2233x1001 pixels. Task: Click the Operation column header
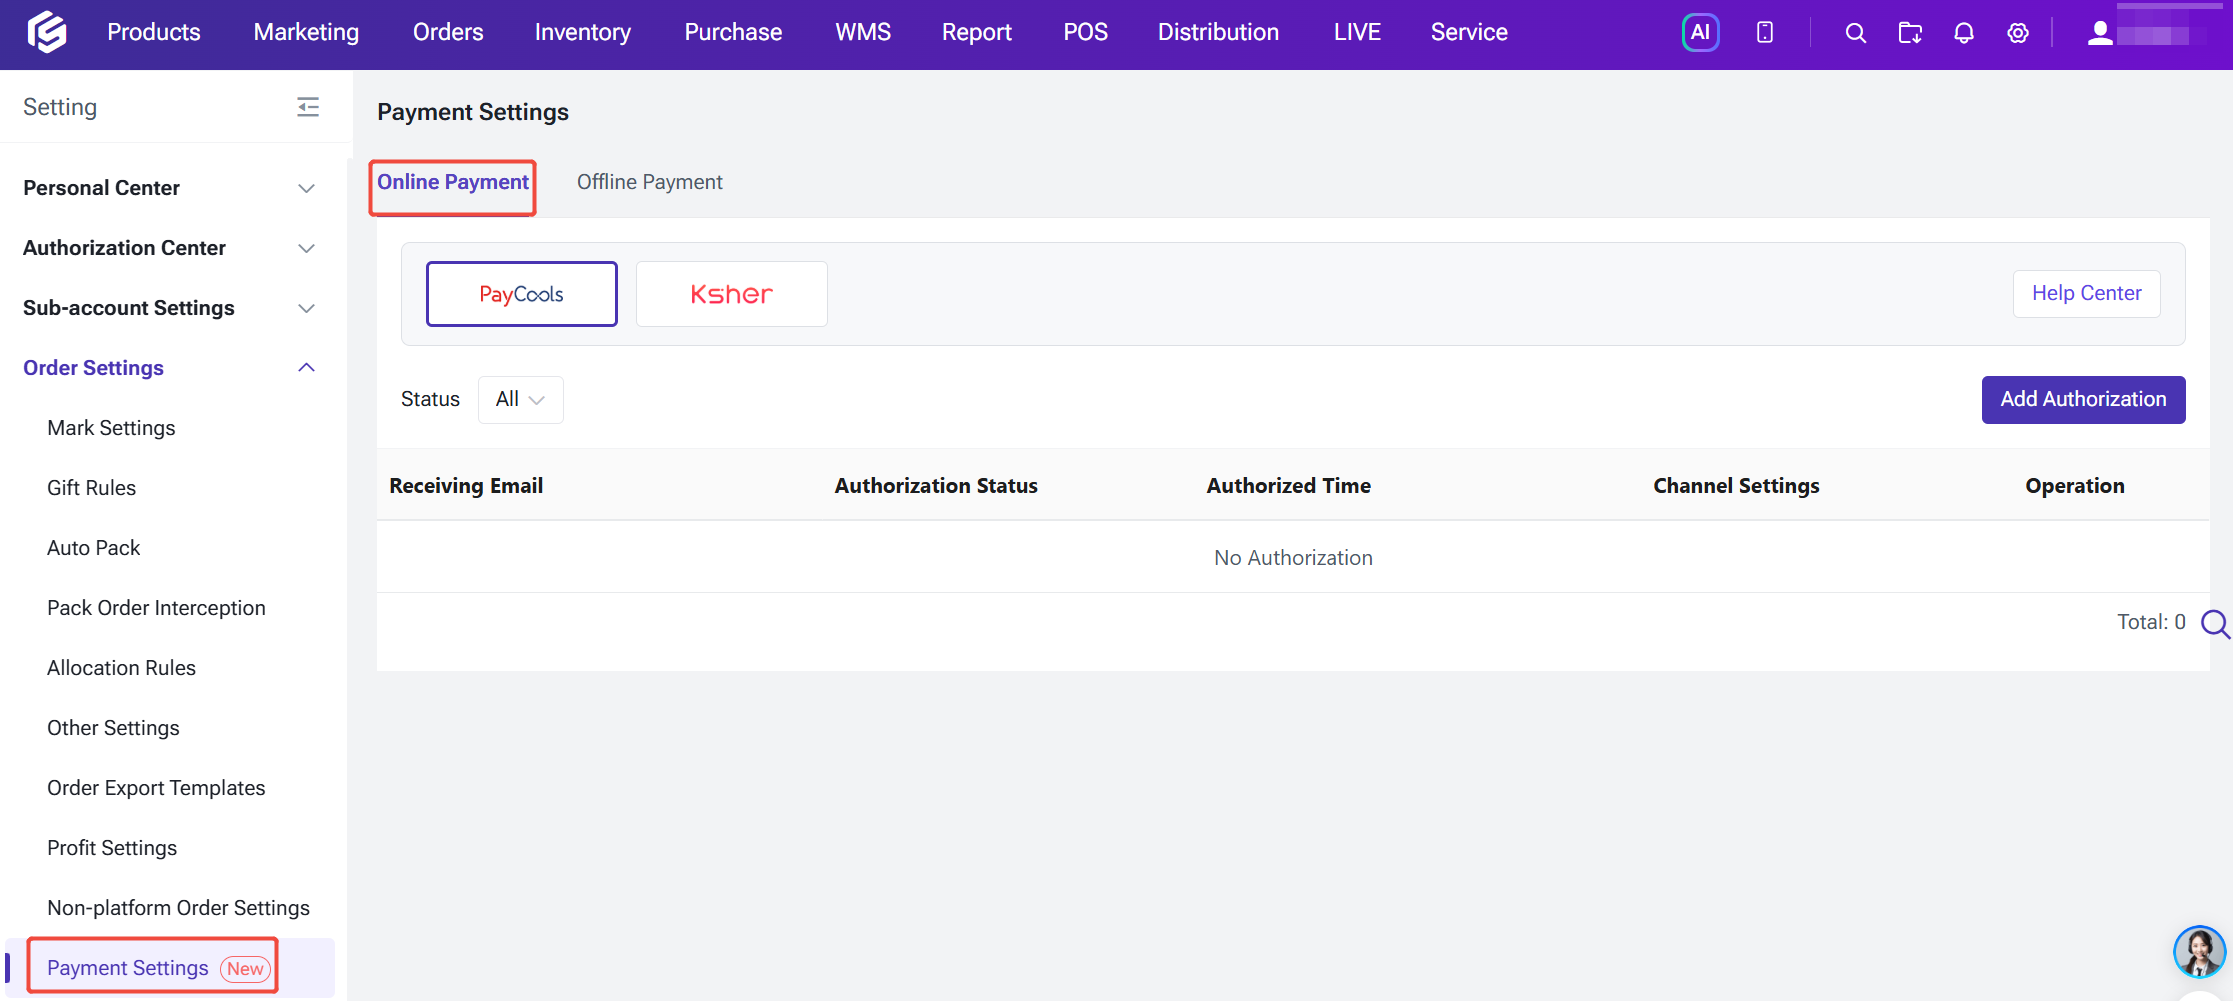click(2075, 486)
